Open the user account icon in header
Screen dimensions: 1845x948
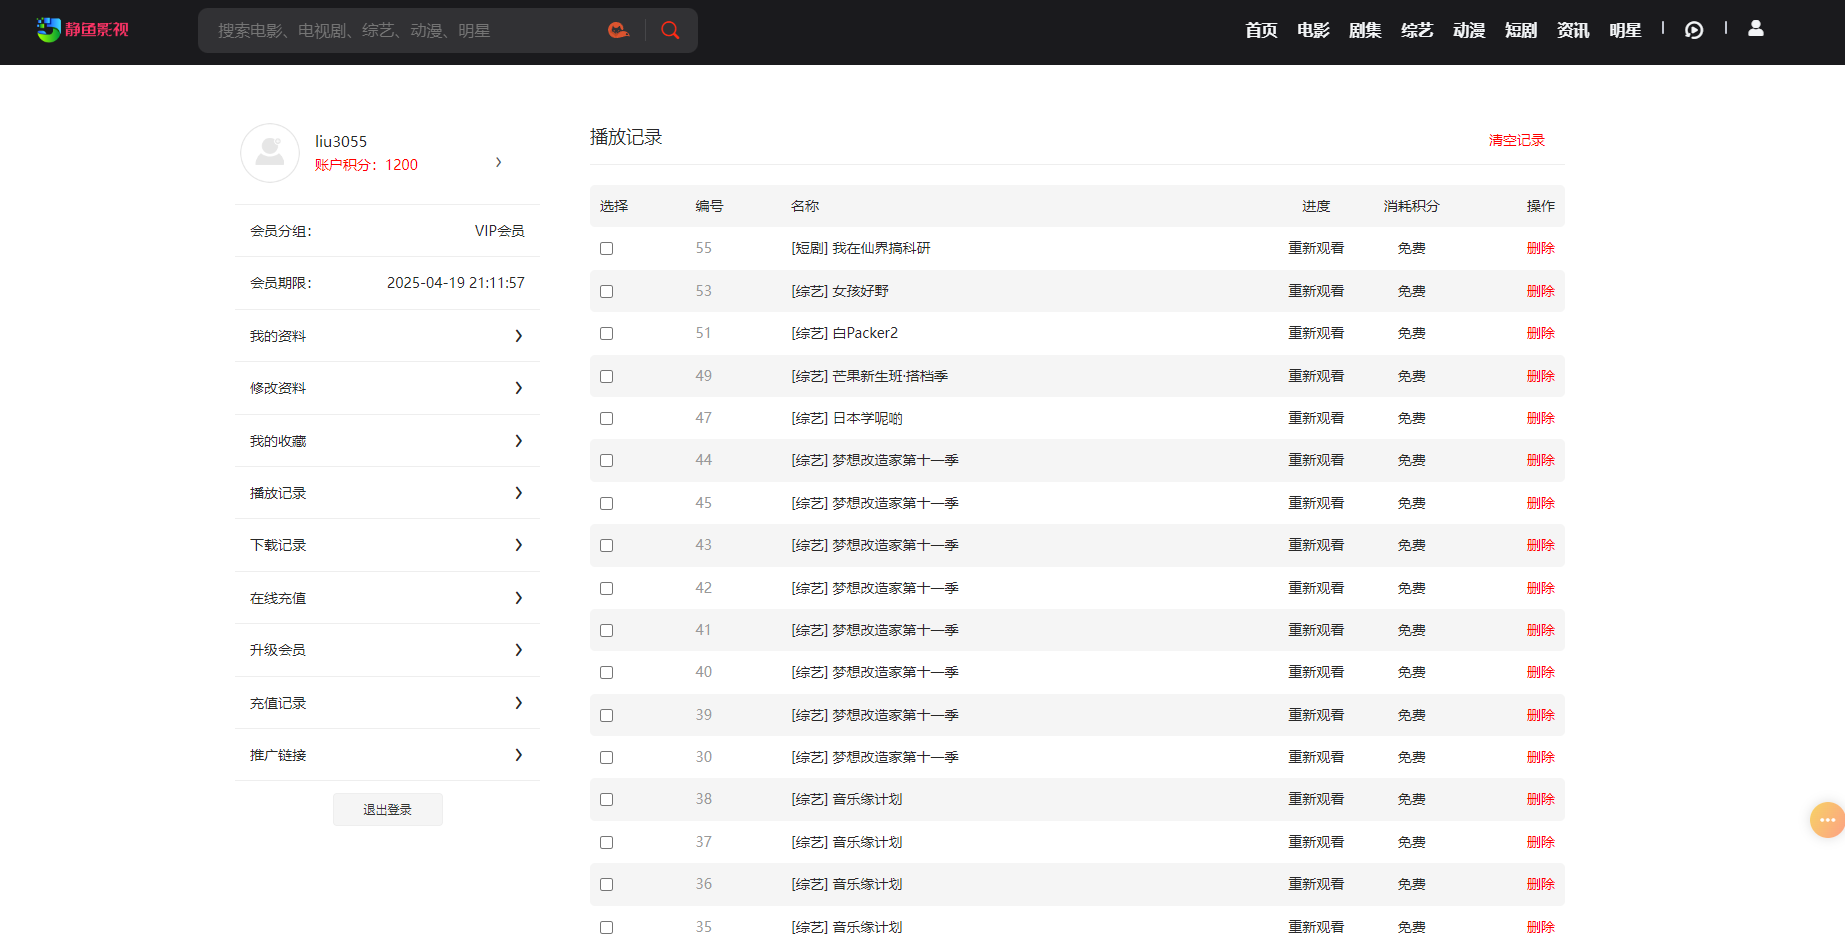(x=1755, y=29)
